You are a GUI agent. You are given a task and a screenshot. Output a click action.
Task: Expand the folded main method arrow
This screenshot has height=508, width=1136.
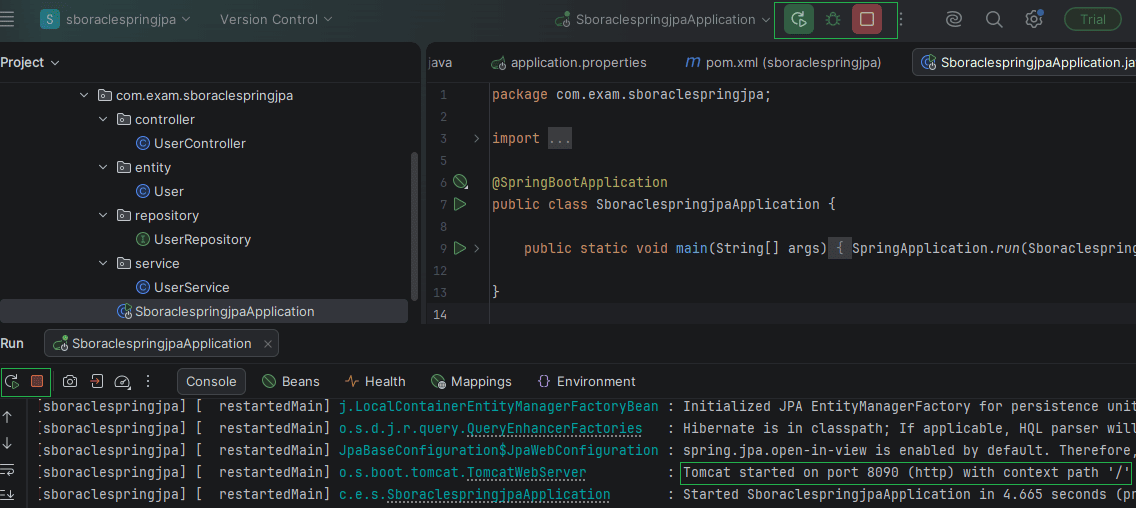(x=476, y=249)
